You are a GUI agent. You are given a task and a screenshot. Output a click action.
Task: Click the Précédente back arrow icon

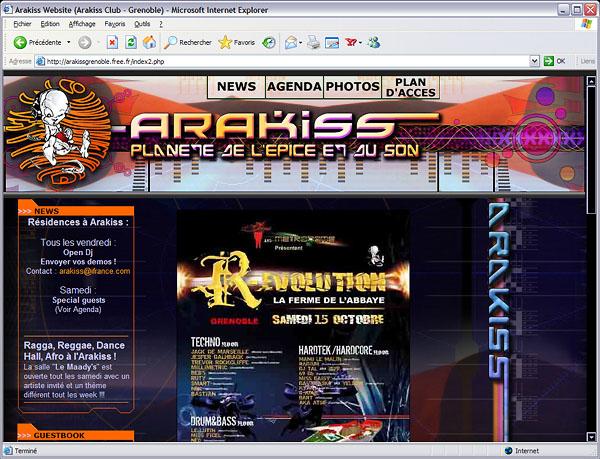click(20, 42)
